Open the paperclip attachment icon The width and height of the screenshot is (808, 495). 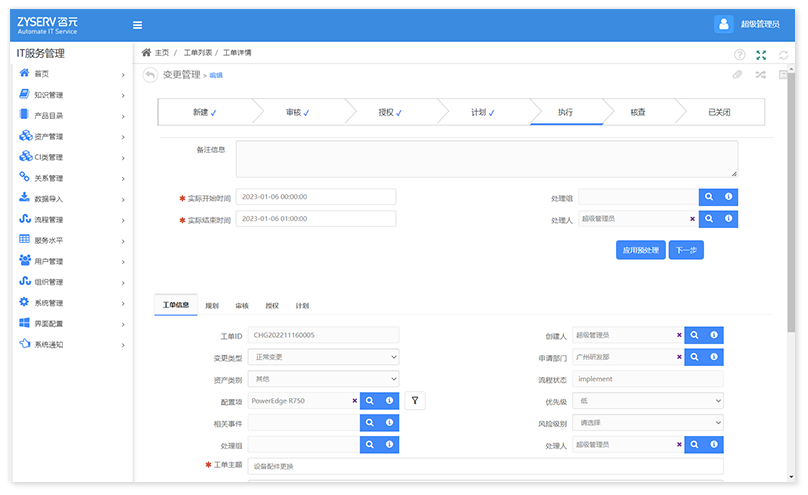737,75
